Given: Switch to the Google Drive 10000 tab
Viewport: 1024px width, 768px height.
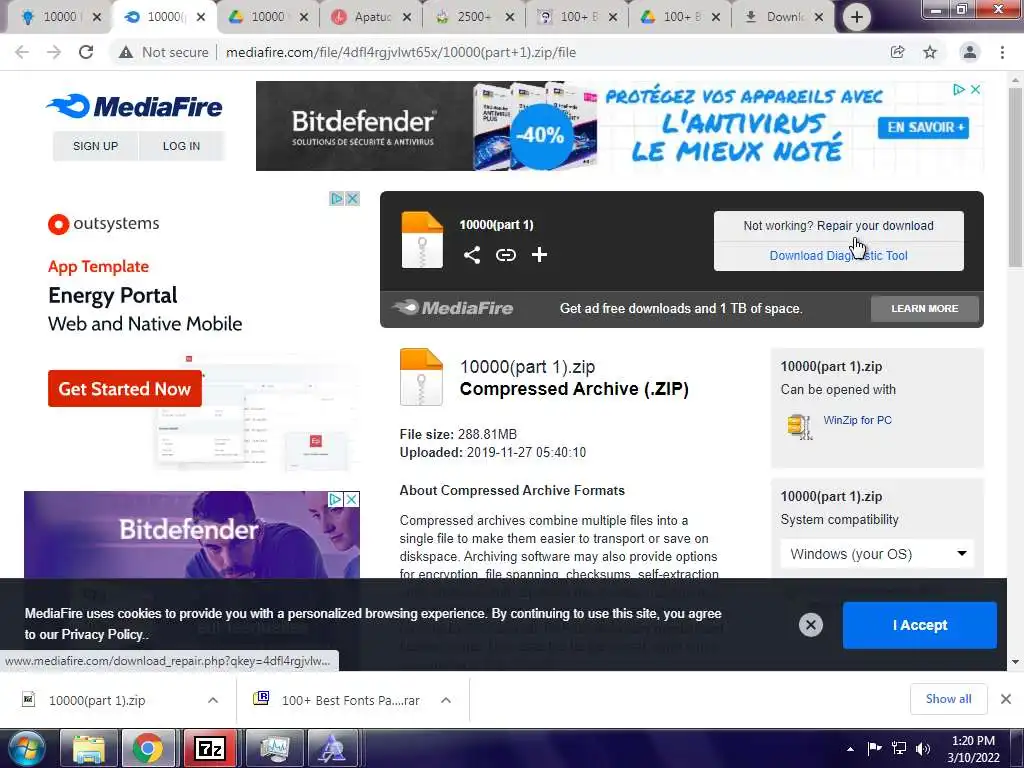Looking at the screenshot, I should click(x=268, y=17).
